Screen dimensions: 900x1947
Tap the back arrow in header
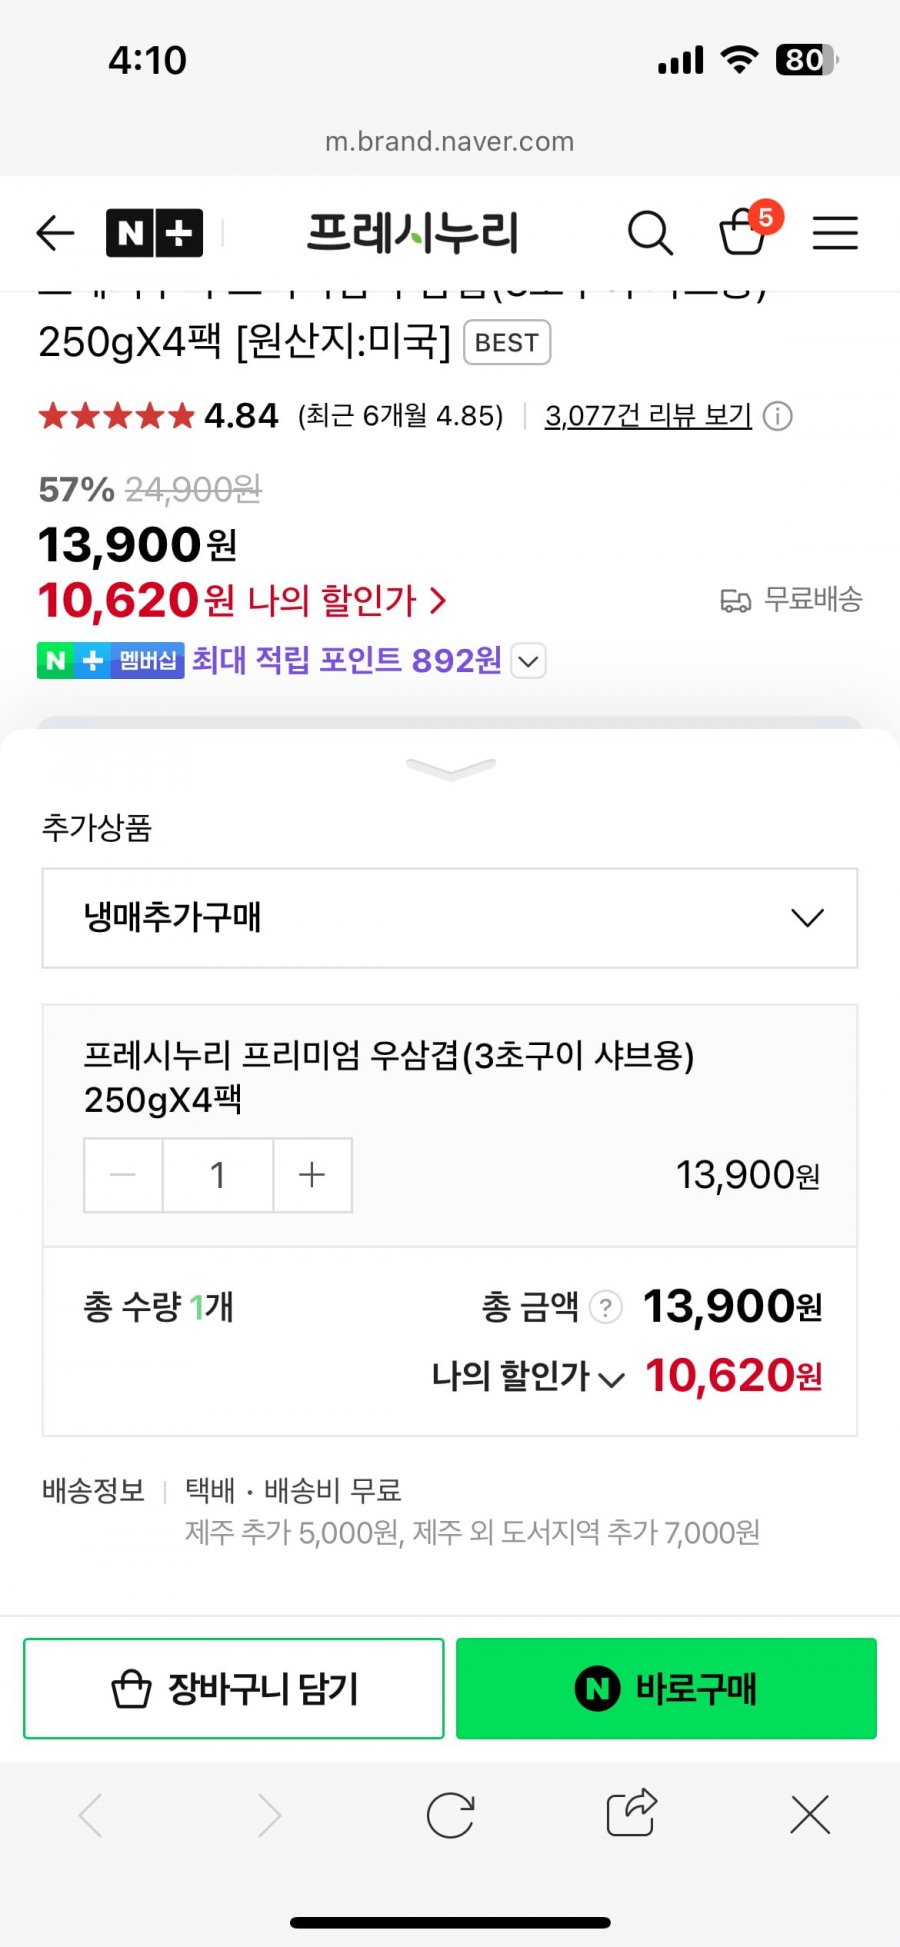coord(55,233)
